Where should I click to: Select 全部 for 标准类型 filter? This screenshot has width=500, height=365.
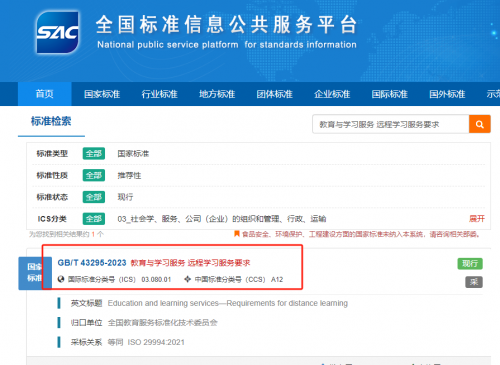tap(94, 154)
